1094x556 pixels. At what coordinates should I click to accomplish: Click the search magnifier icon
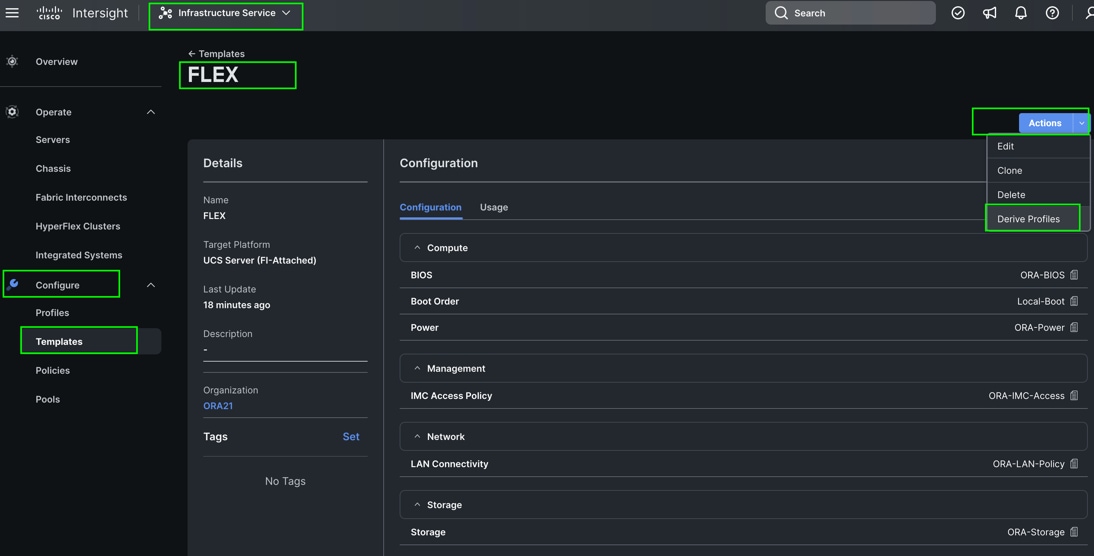[x=781, y=13]
